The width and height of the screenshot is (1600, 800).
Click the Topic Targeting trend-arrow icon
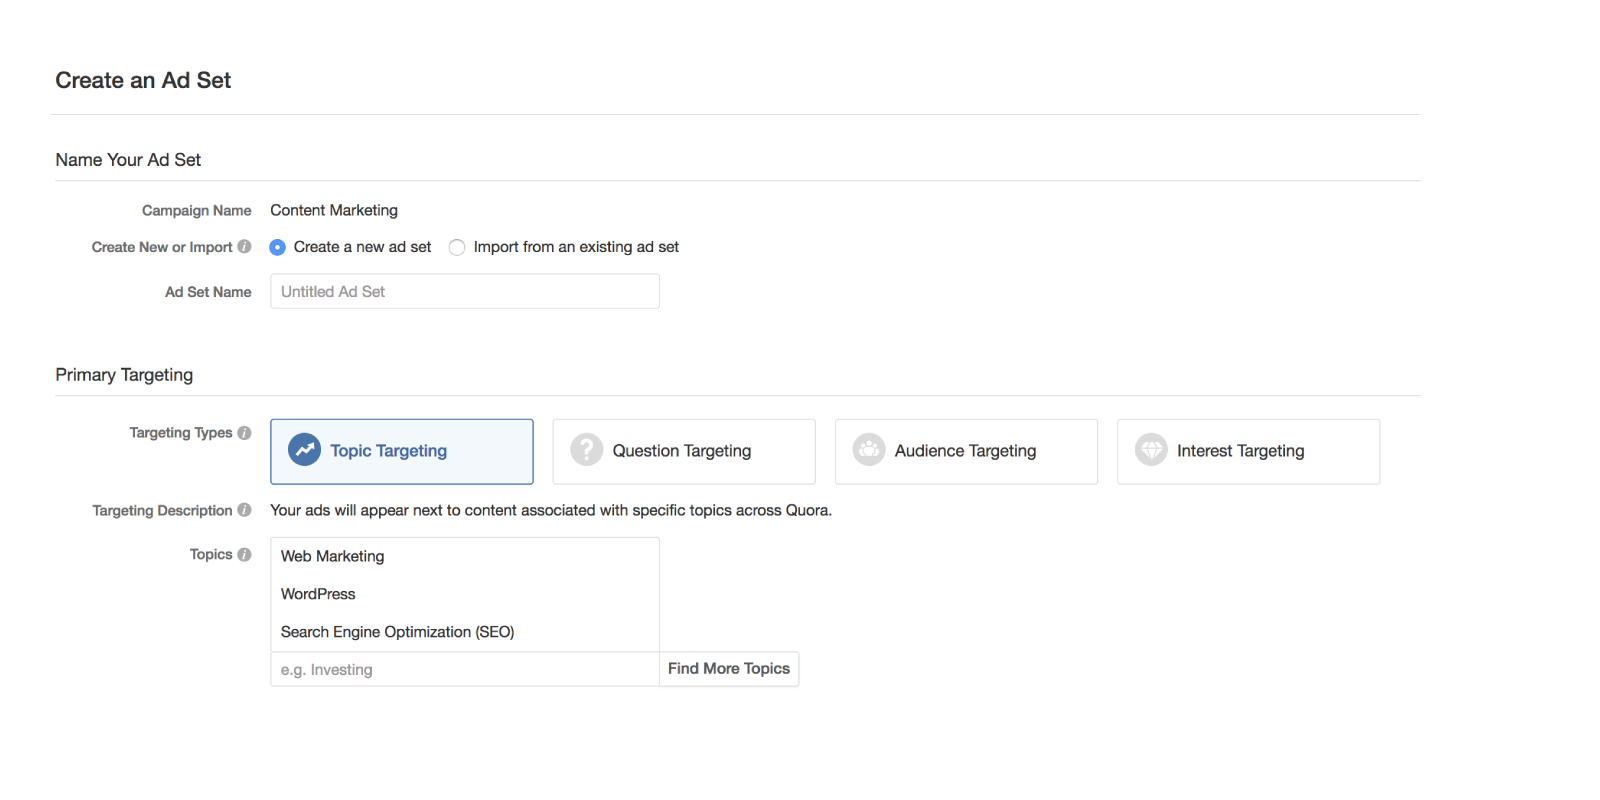pos(304,450)
